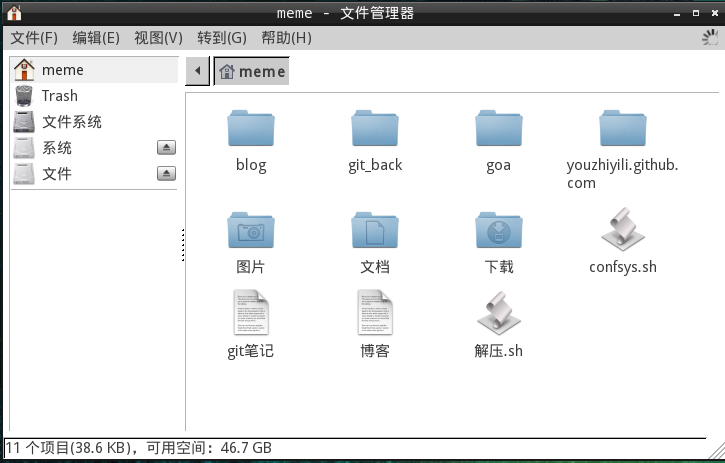Select the 解压.sh script icon
The height and width of the screenshot is (463, 725).
[x=498, y=313]
